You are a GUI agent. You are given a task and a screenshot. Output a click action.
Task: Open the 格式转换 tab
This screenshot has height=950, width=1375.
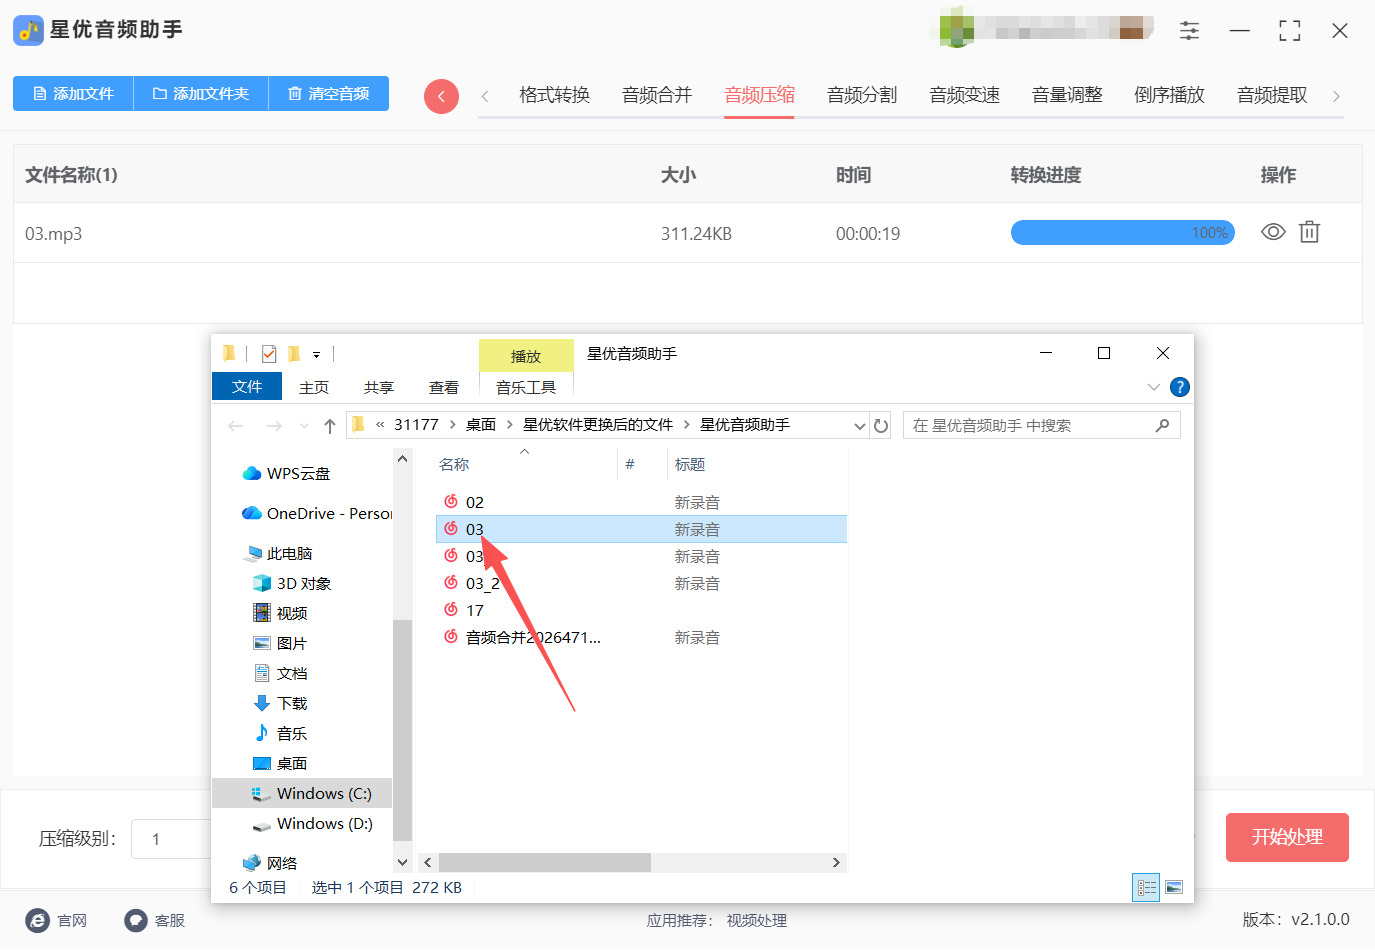[x=554, y=95]
